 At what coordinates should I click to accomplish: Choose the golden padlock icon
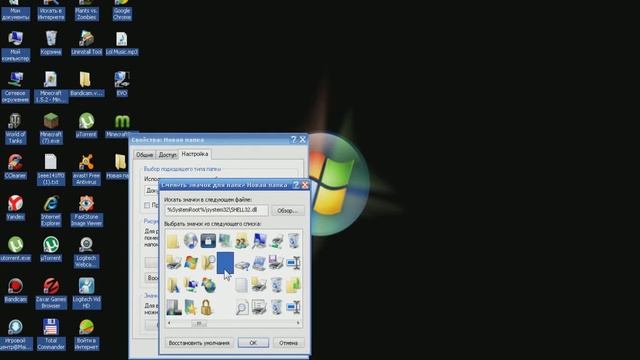(207, 307)
